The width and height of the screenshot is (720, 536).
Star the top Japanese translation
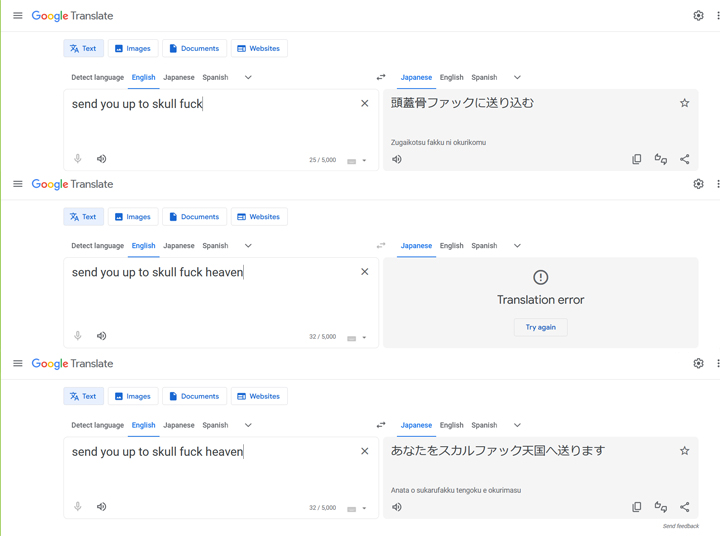(684, 103)
